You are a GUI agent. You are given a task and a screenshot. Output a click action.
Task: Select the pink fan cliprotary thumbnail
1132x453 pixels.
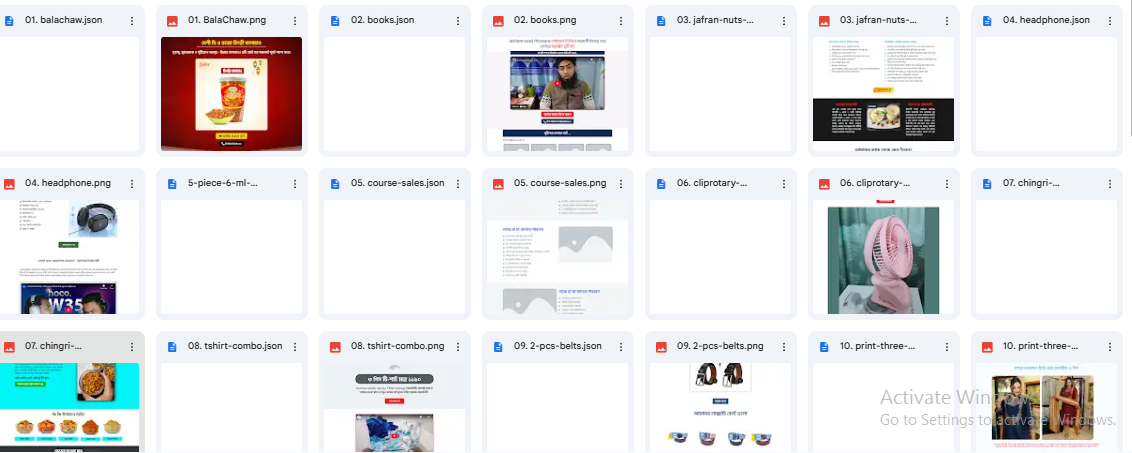tap(884, 257)
